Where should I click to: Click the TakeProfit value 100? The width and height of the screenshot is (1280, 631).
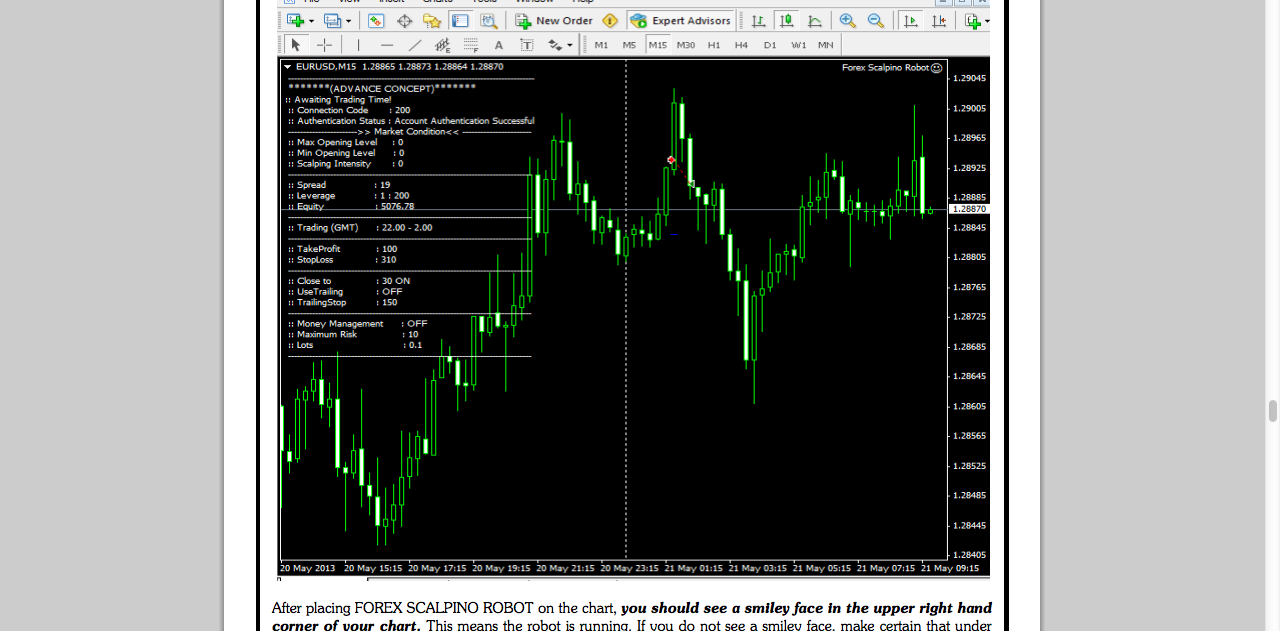389,249
